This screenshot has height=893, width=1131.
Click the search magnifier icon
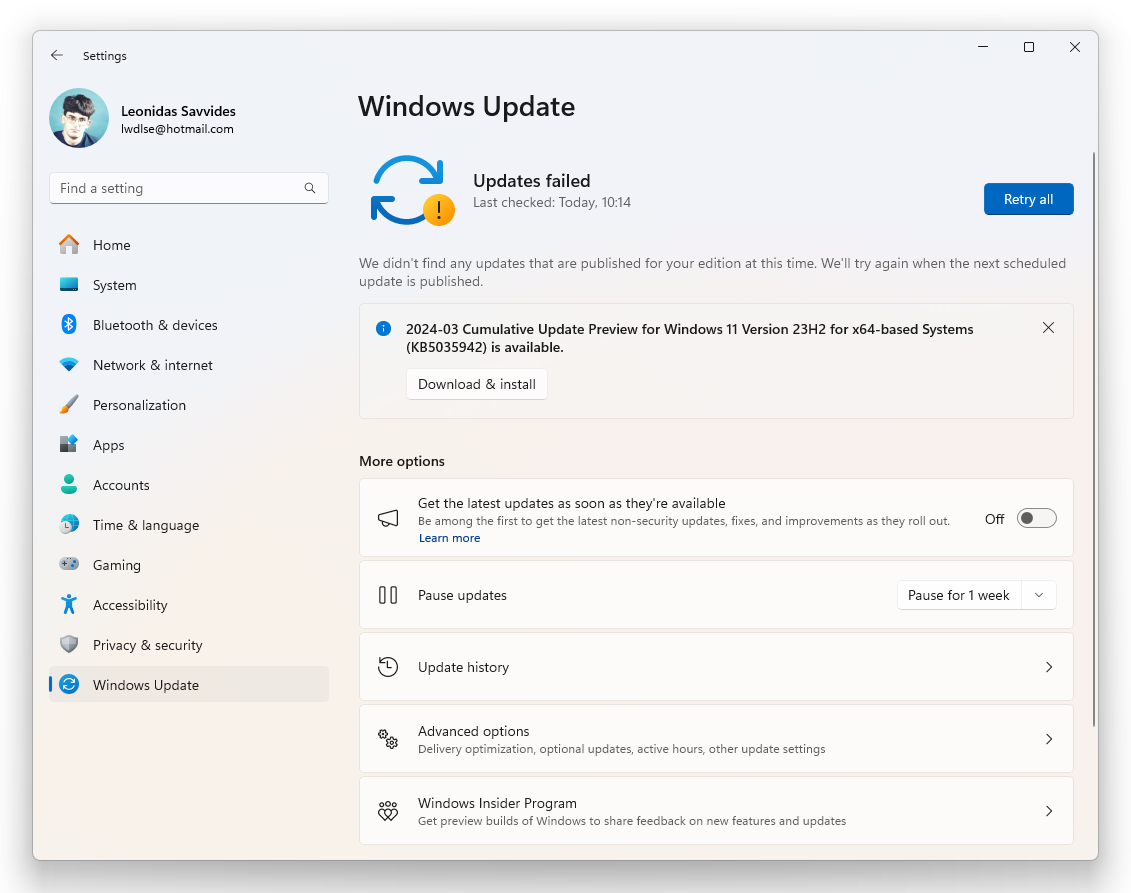click(310, 188)
